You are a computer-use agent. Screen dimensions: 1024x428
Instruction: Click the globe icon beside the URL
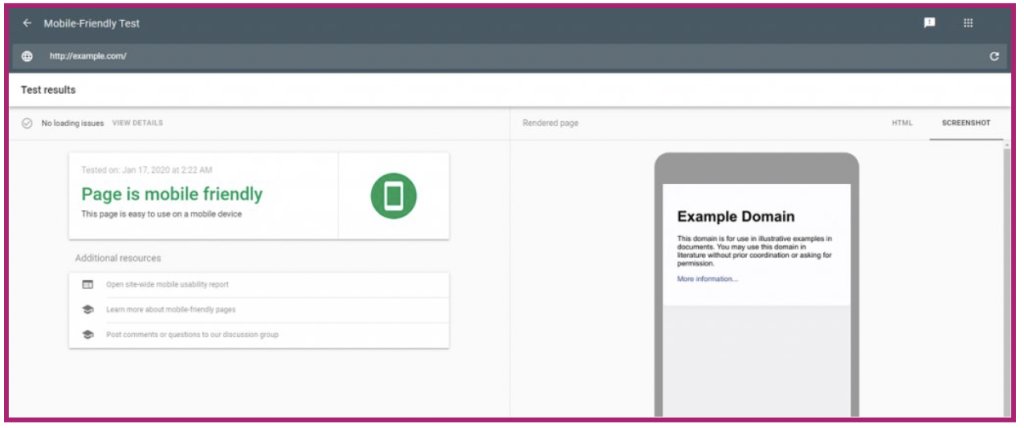tap(27, 56)
